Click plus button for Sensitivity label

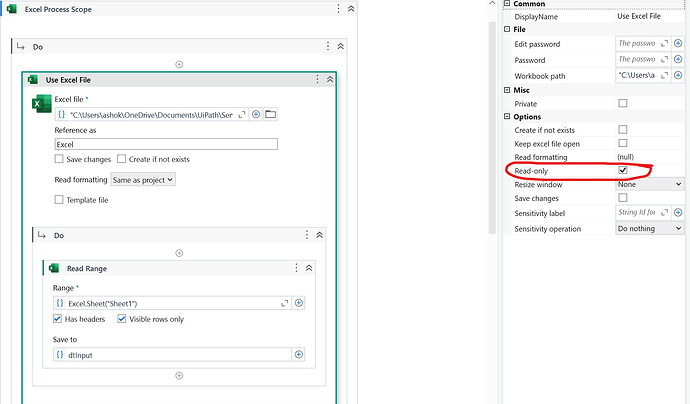click(x=678, y=213)
